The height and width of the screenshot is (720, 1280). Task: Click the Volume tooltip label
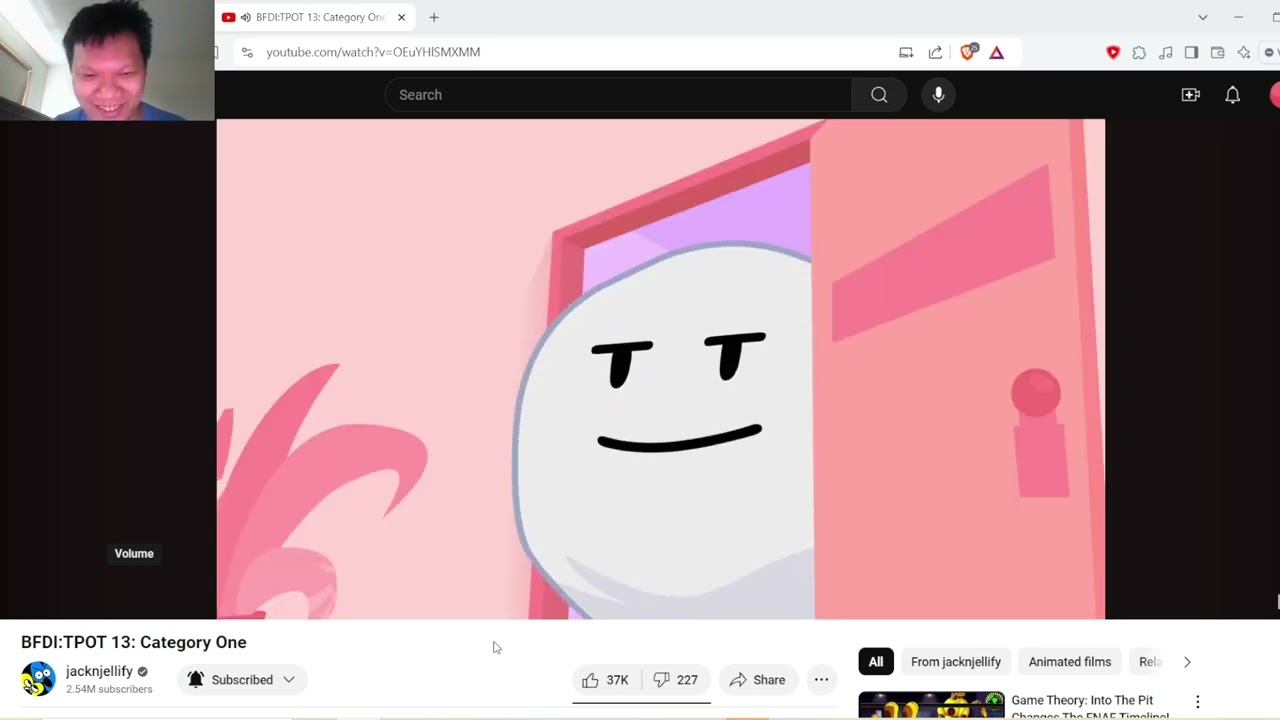(x=134, y=554)
